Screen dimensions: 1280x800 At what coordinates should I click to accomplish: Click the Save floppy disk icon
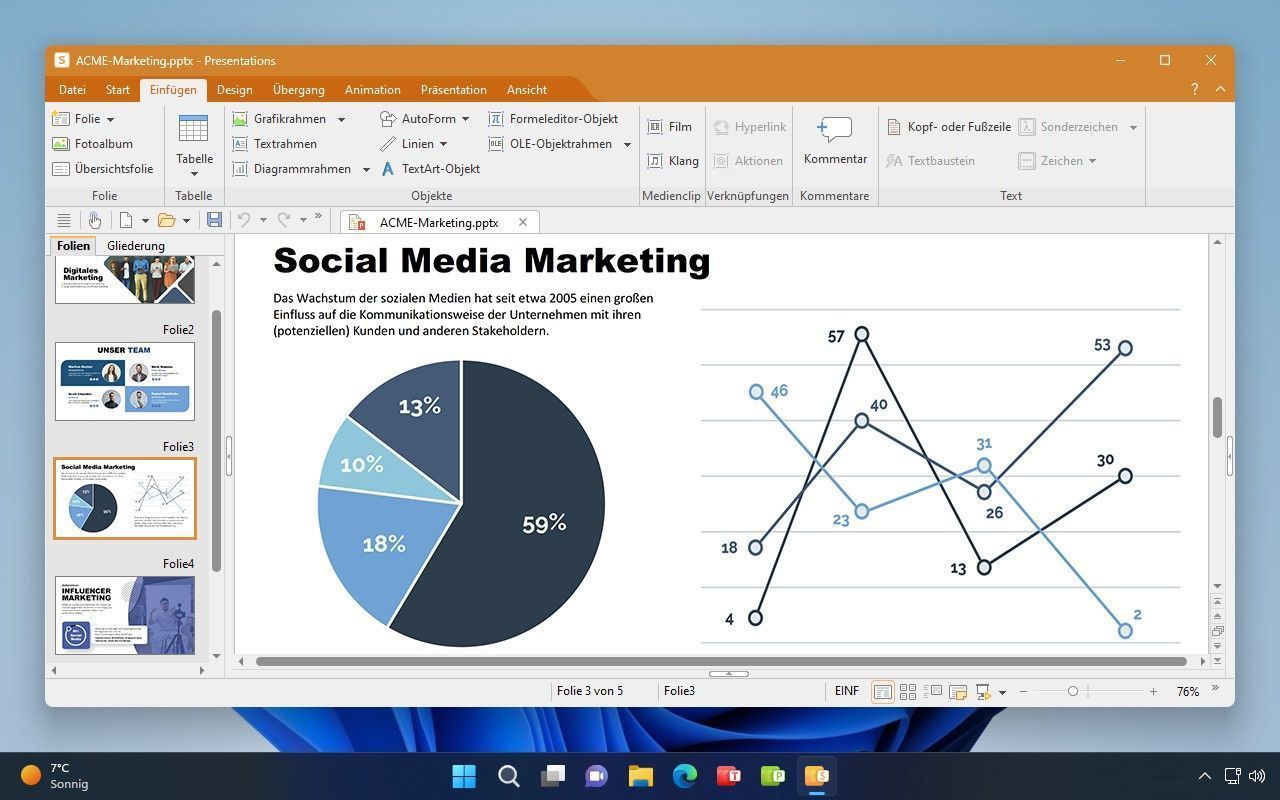click(x=214, y=220)
